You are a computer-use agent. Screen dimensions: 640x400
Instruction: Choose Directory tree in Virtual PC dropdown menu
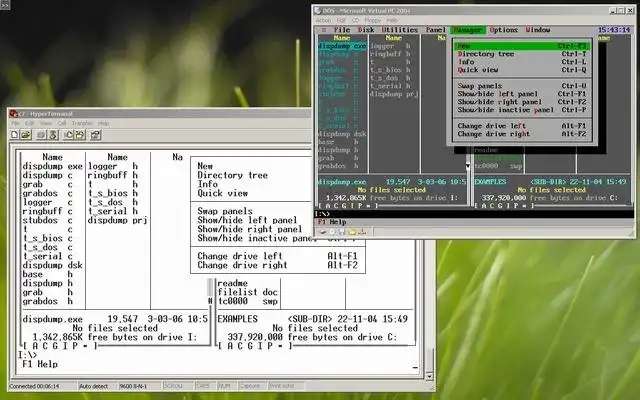click(522, 54)
